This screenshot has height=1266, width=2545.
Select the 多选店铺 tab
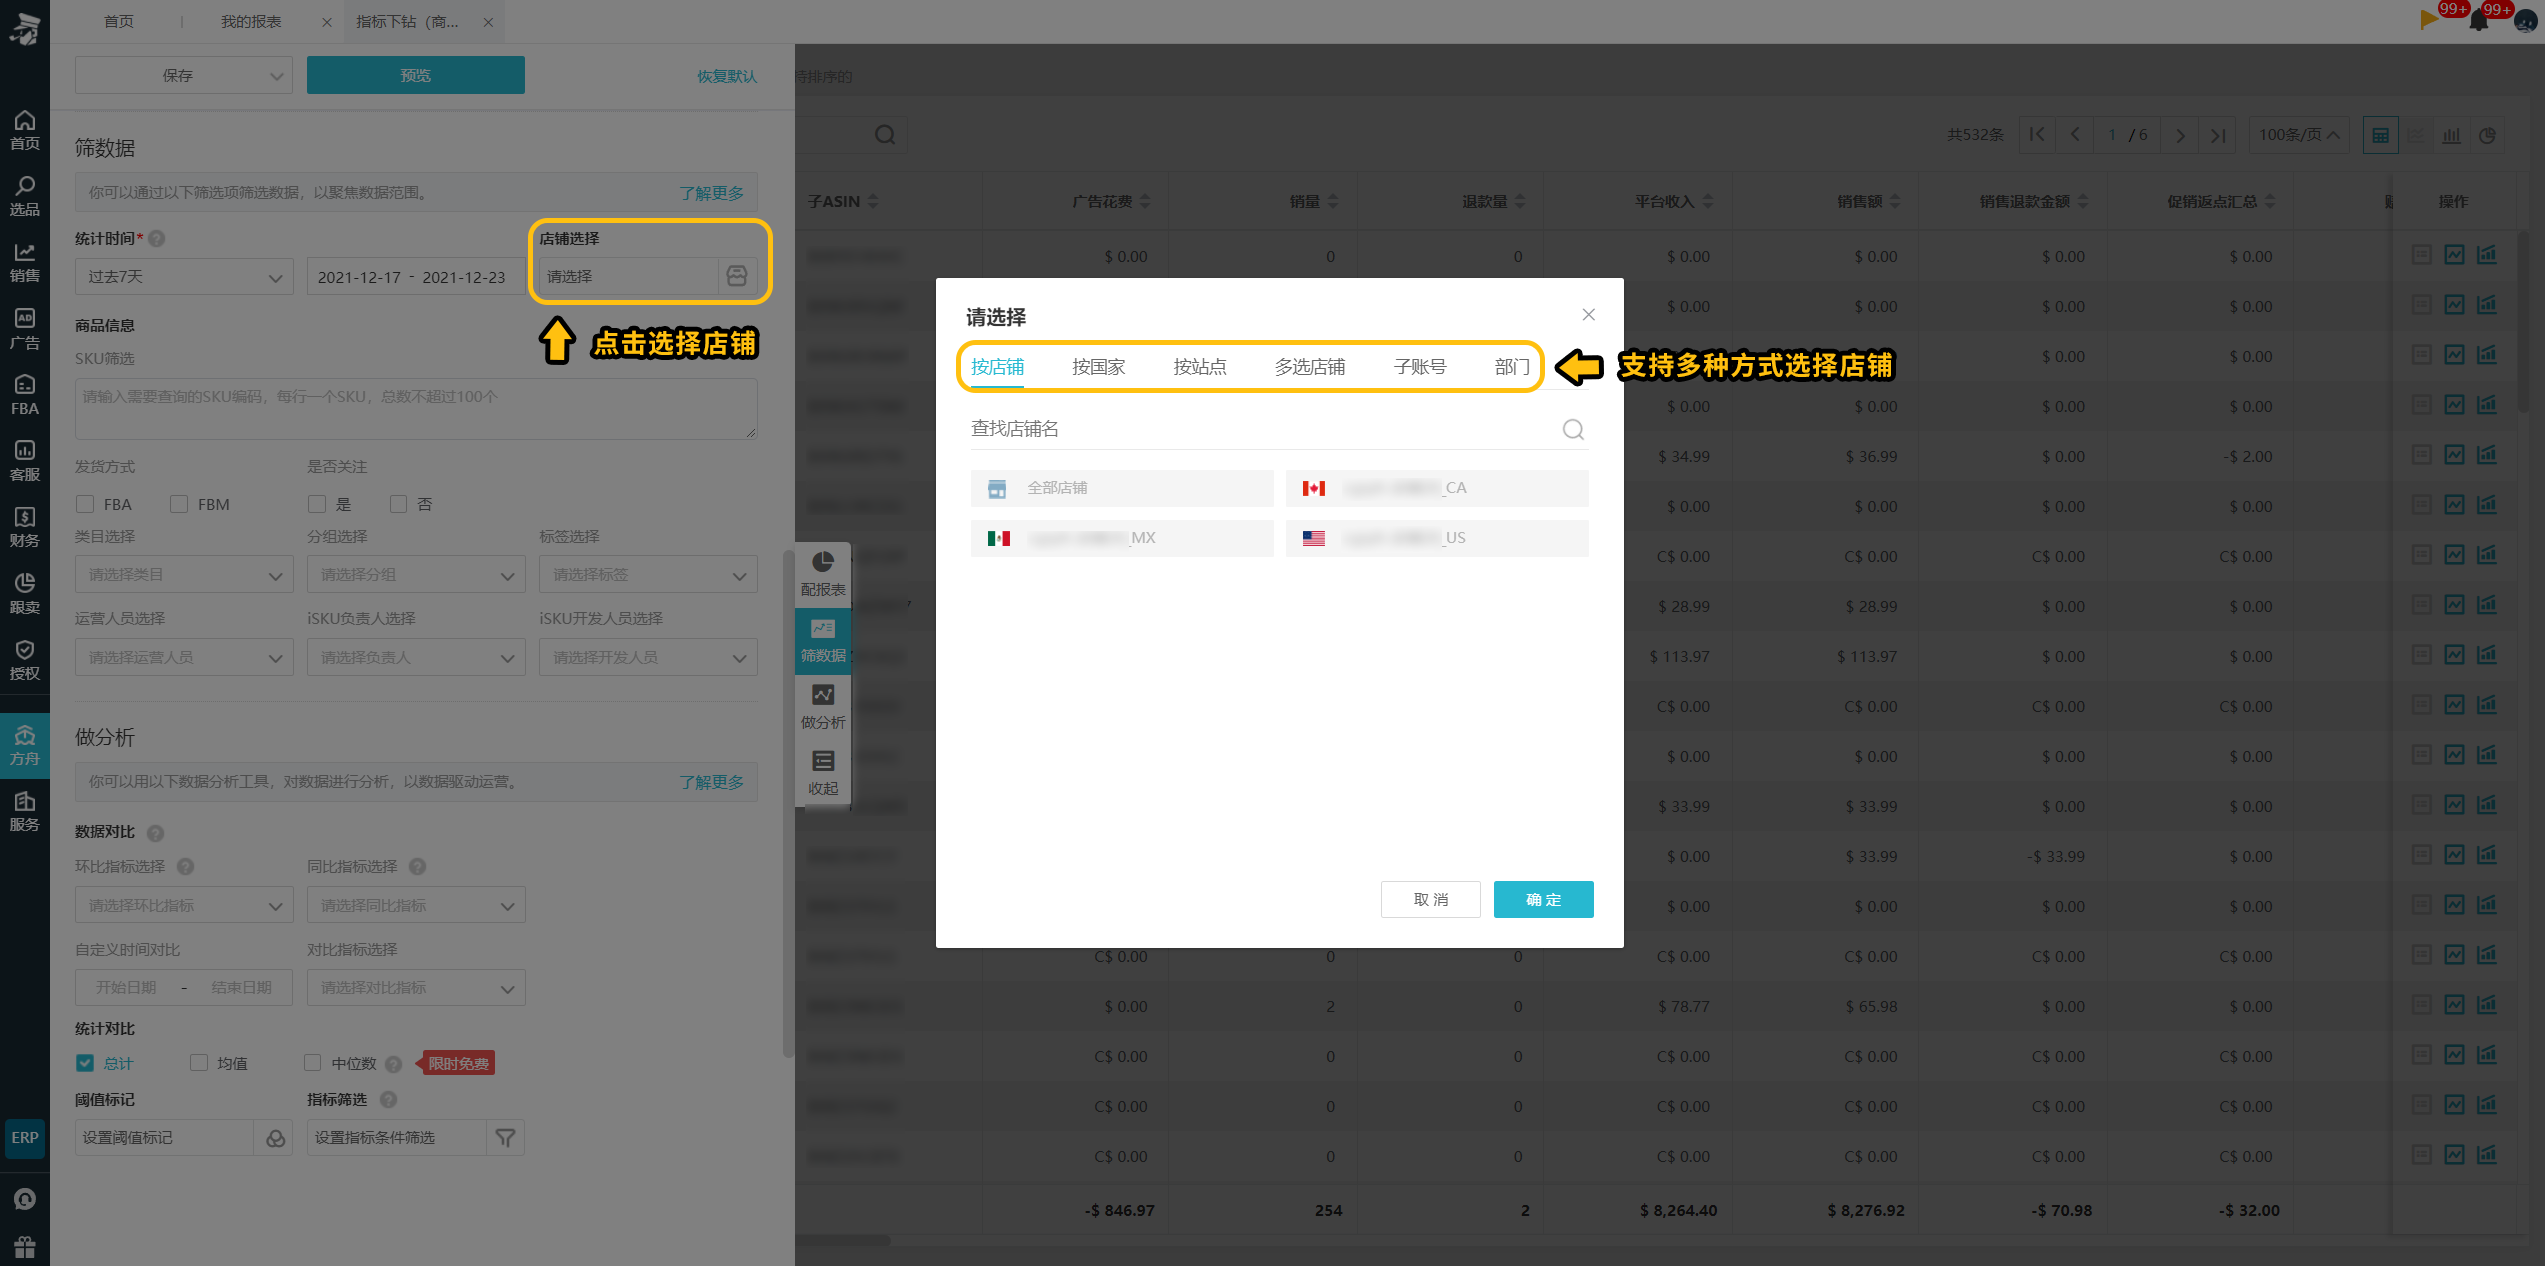click(x=1309, y=367)
